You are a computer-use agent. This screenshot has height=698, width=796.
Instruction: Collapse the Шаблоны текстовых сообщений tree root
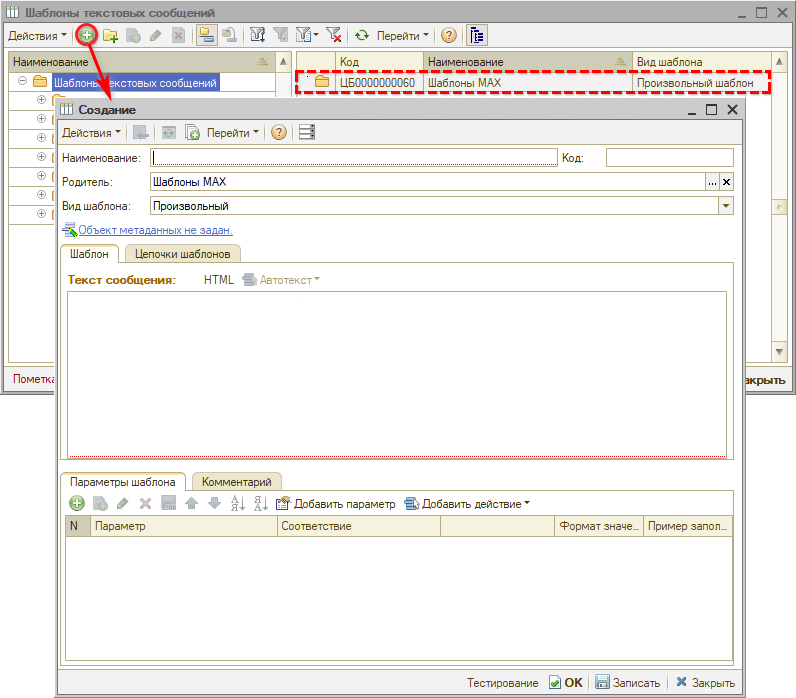click(x=23, y=82)
